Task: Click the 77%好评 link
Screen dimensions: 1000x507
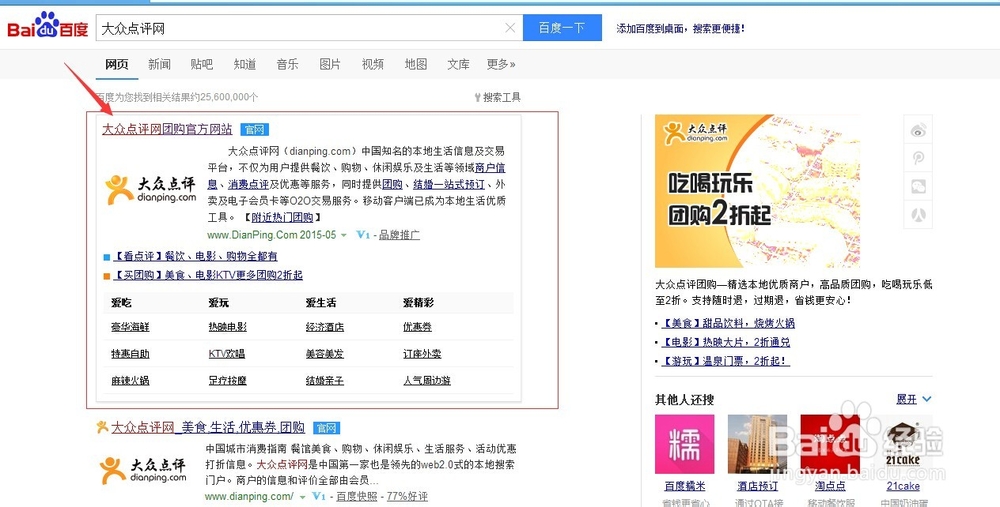Action: 407,496
